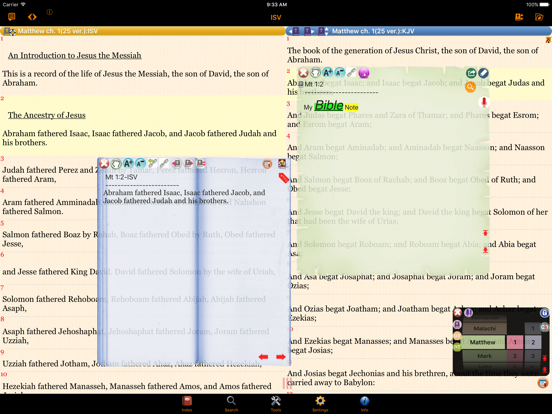Click 'An Introduction to Jesus the Messiah' heading
The width and height of the screenshot is (552, 414).
(x=75, y=55)
